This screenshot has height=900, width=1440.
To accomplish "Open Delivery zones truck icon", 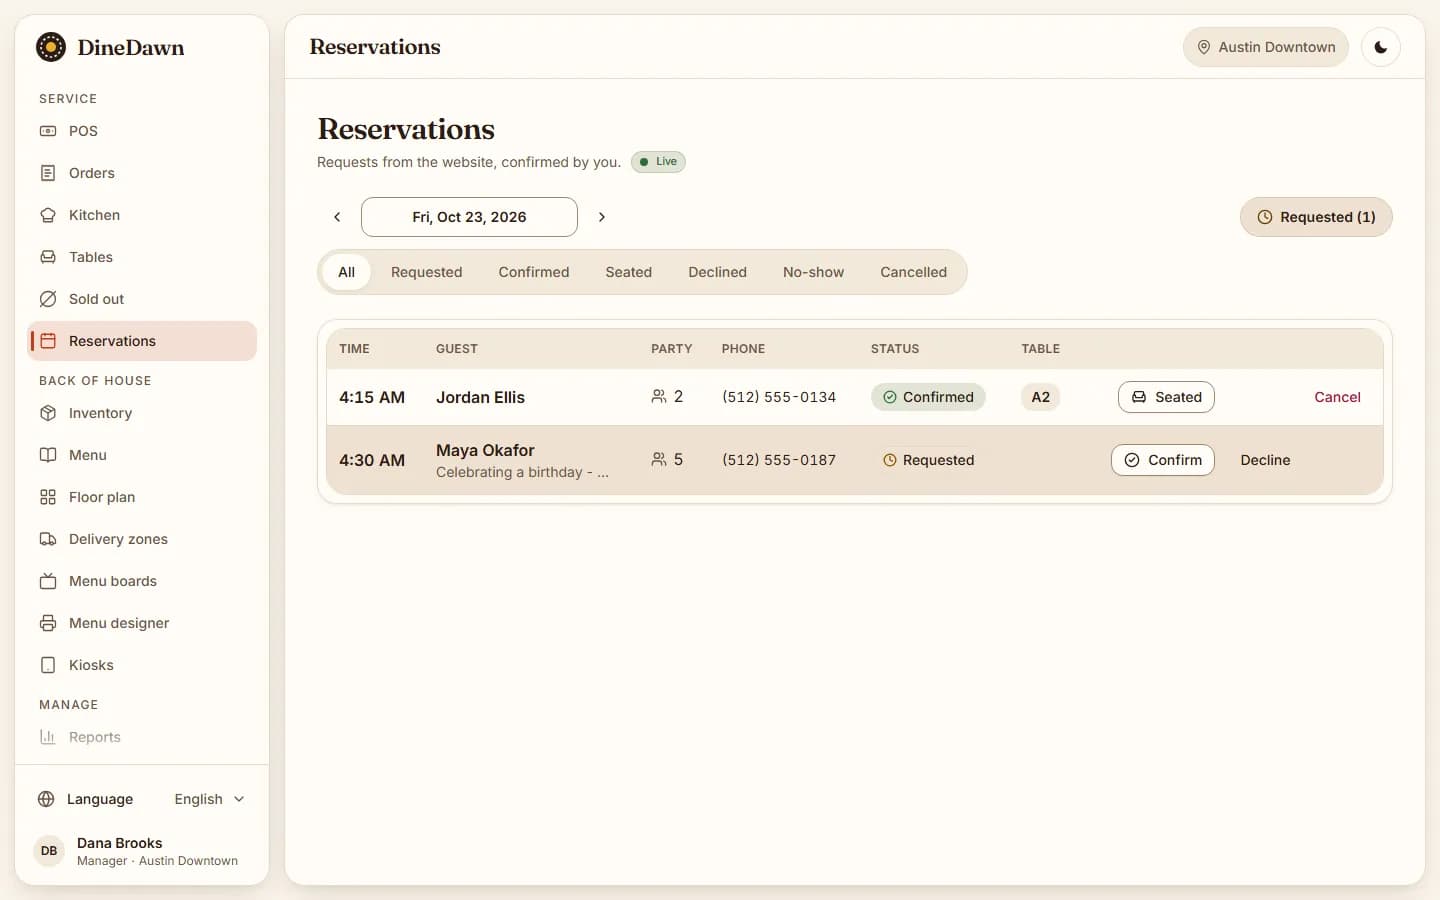I will pyautogui.click(x=48, y=539).
